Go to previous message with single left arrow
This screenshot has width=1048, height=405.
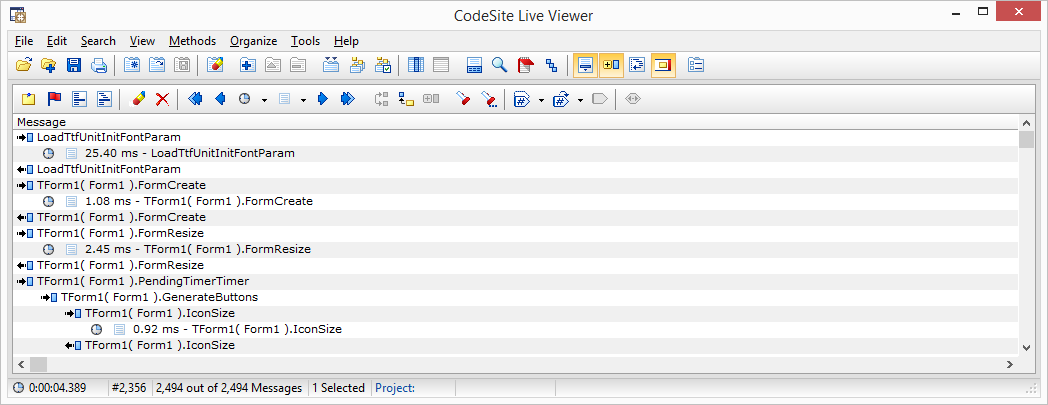coord(220,99)
